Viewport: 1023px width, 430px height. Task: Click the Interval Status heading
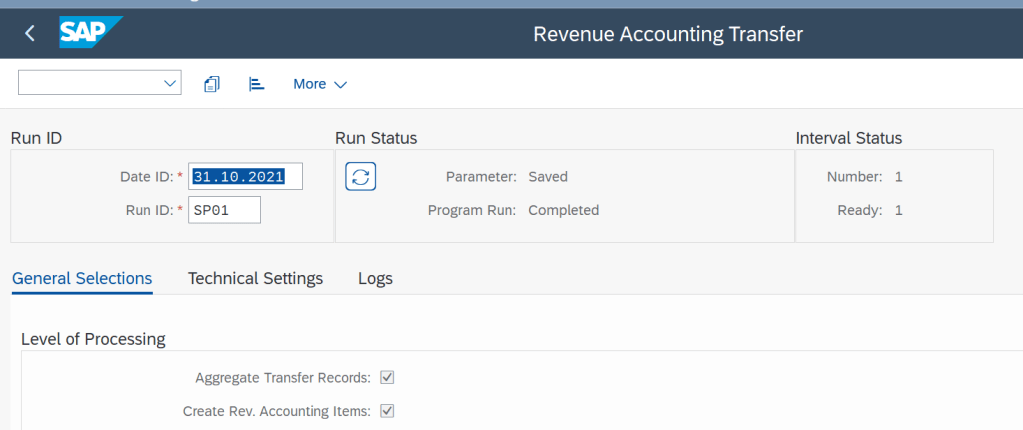[x=848, y=138]
